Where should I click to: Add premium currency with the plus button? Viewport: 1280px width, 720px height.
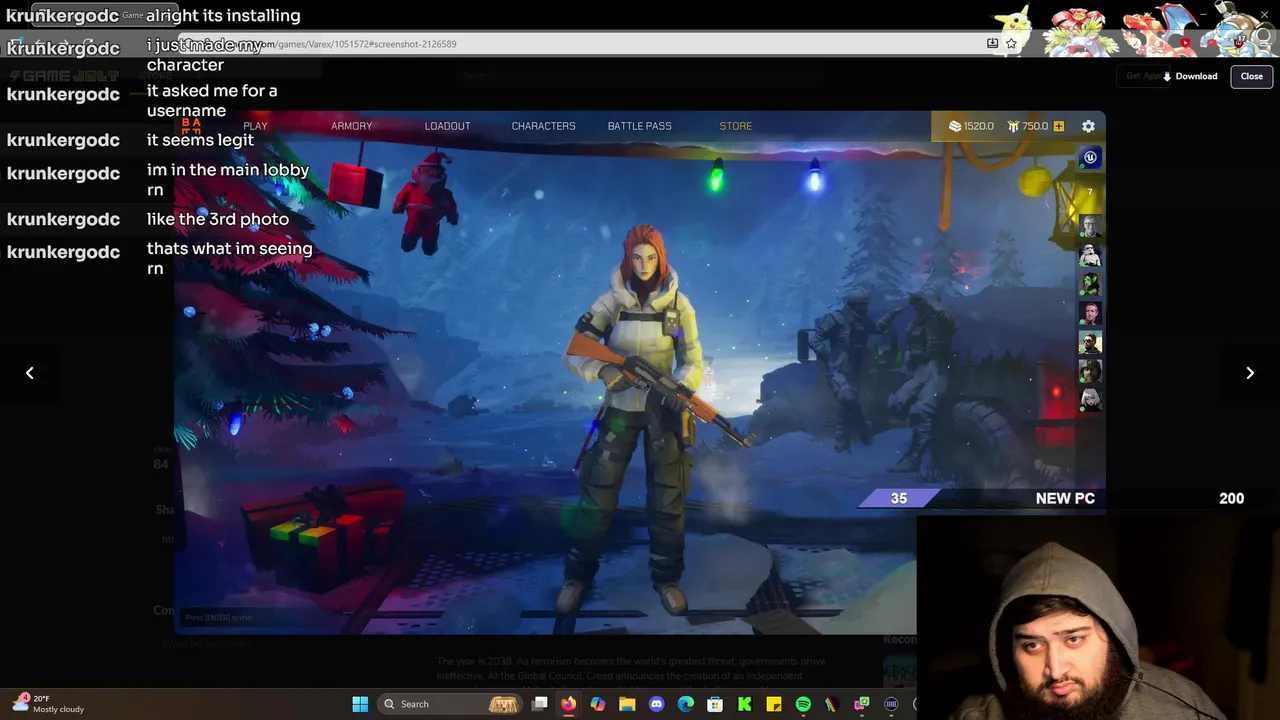tap(1059, 126)
